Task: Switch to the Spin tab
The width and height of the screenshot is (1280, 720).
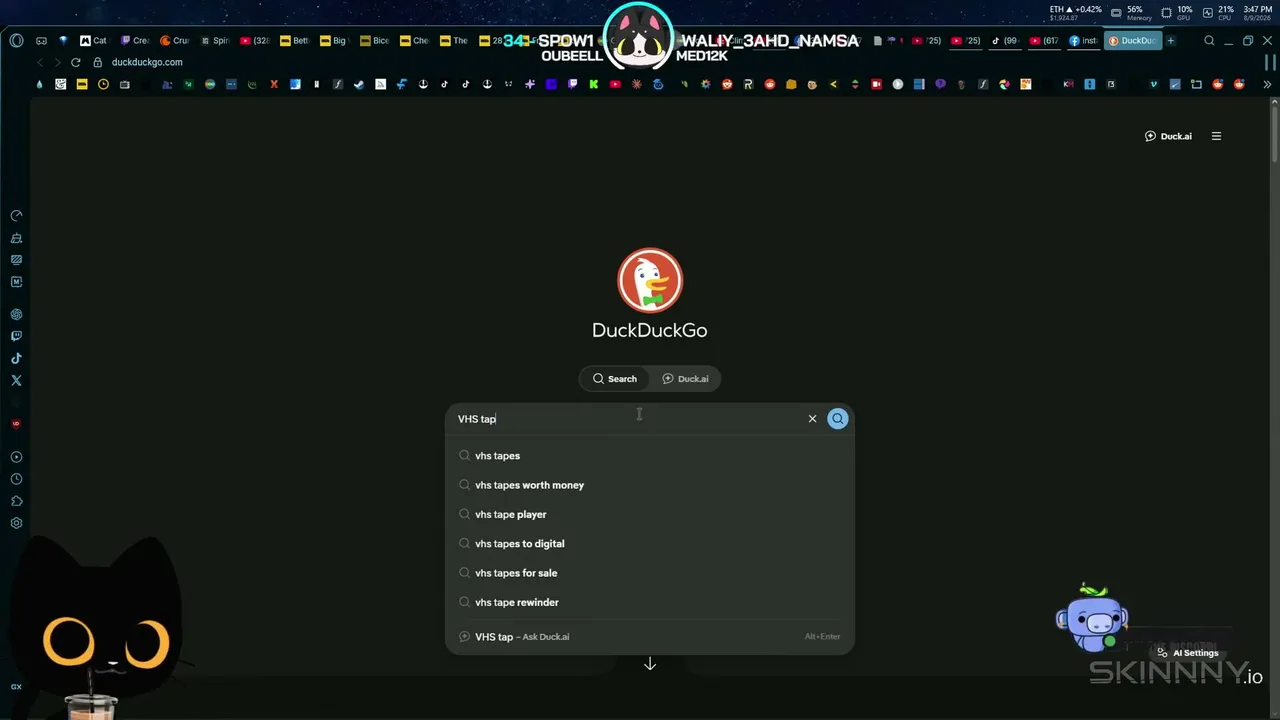Action: point(214,41)
